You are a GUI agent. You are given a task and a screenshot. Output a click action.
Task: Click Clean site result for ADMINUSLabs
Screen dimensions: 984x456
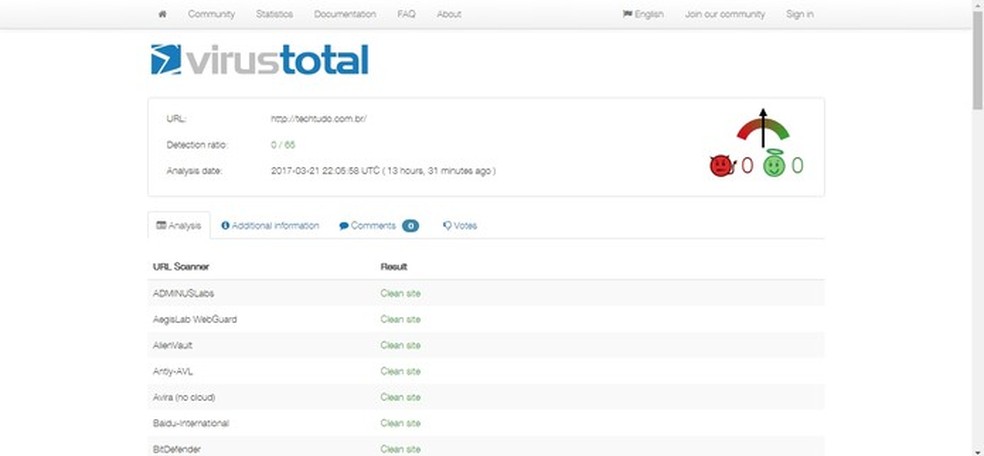(400, 293)
